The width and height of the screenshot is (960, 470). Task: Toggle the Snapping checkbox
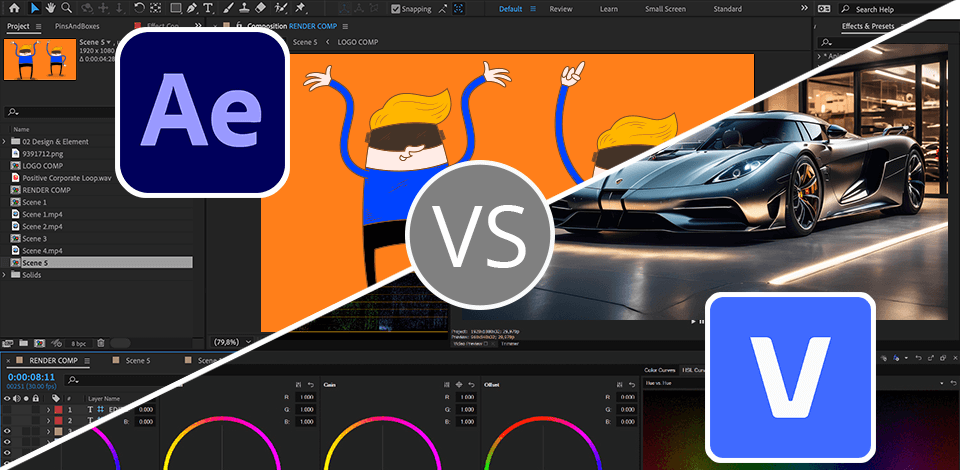(x=396, y=9)
